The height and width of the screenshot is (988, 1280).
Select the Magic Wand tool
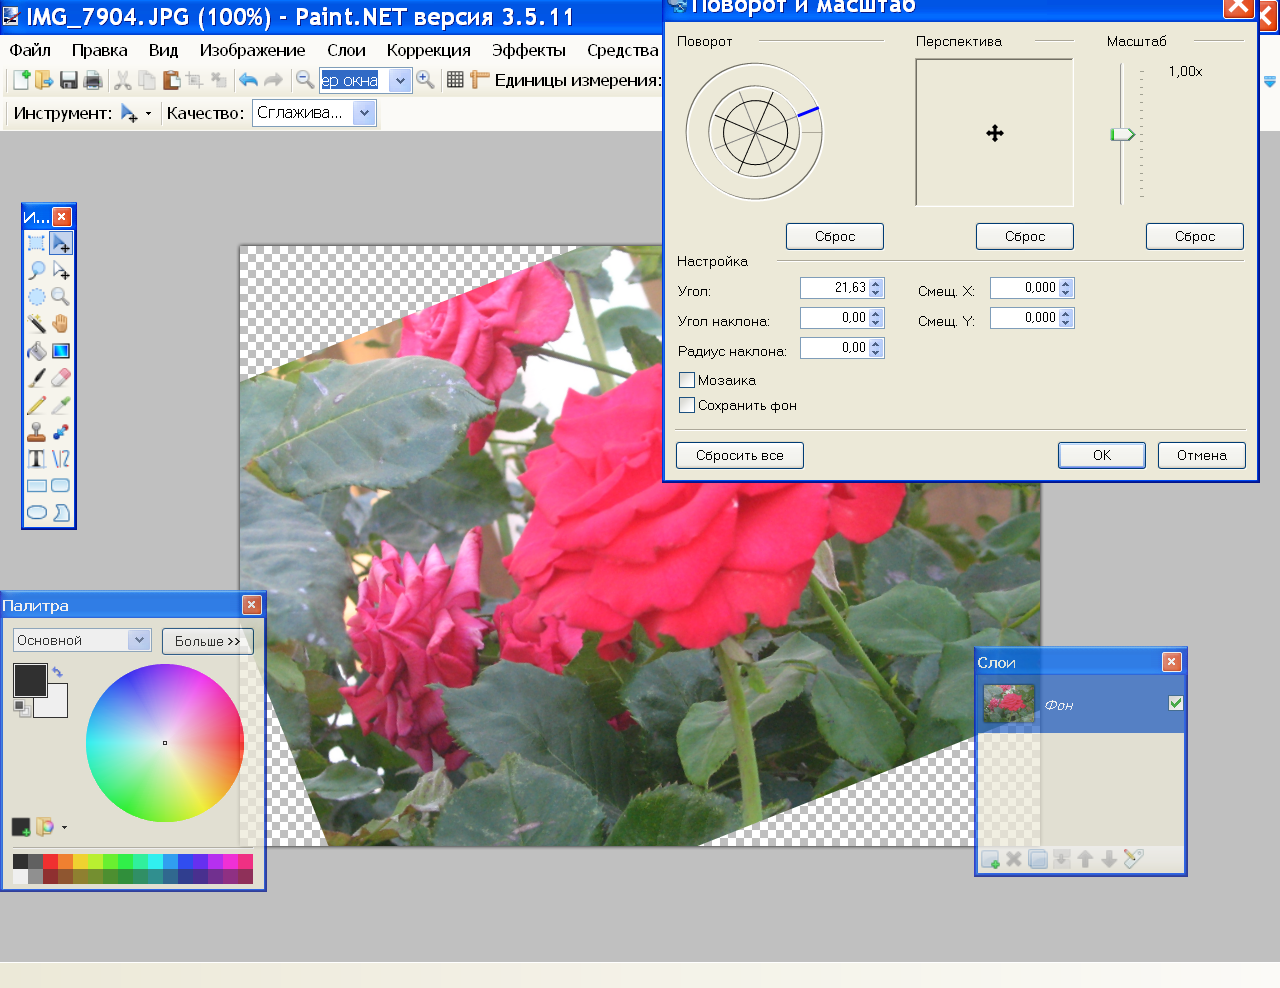[x=37, y=324]
